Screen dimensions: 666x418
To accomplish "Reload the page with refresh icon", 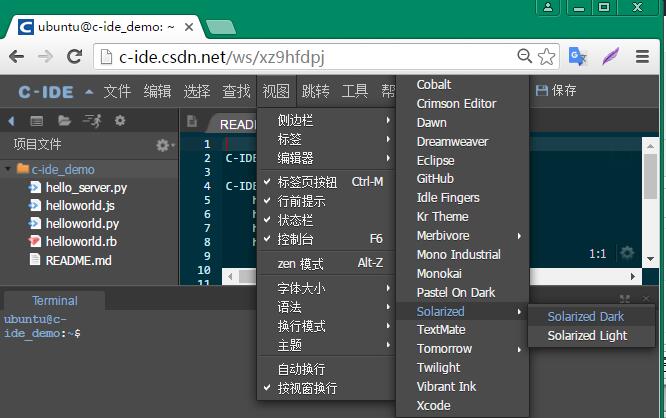I will pyautogui.click(x=74, y=56).
